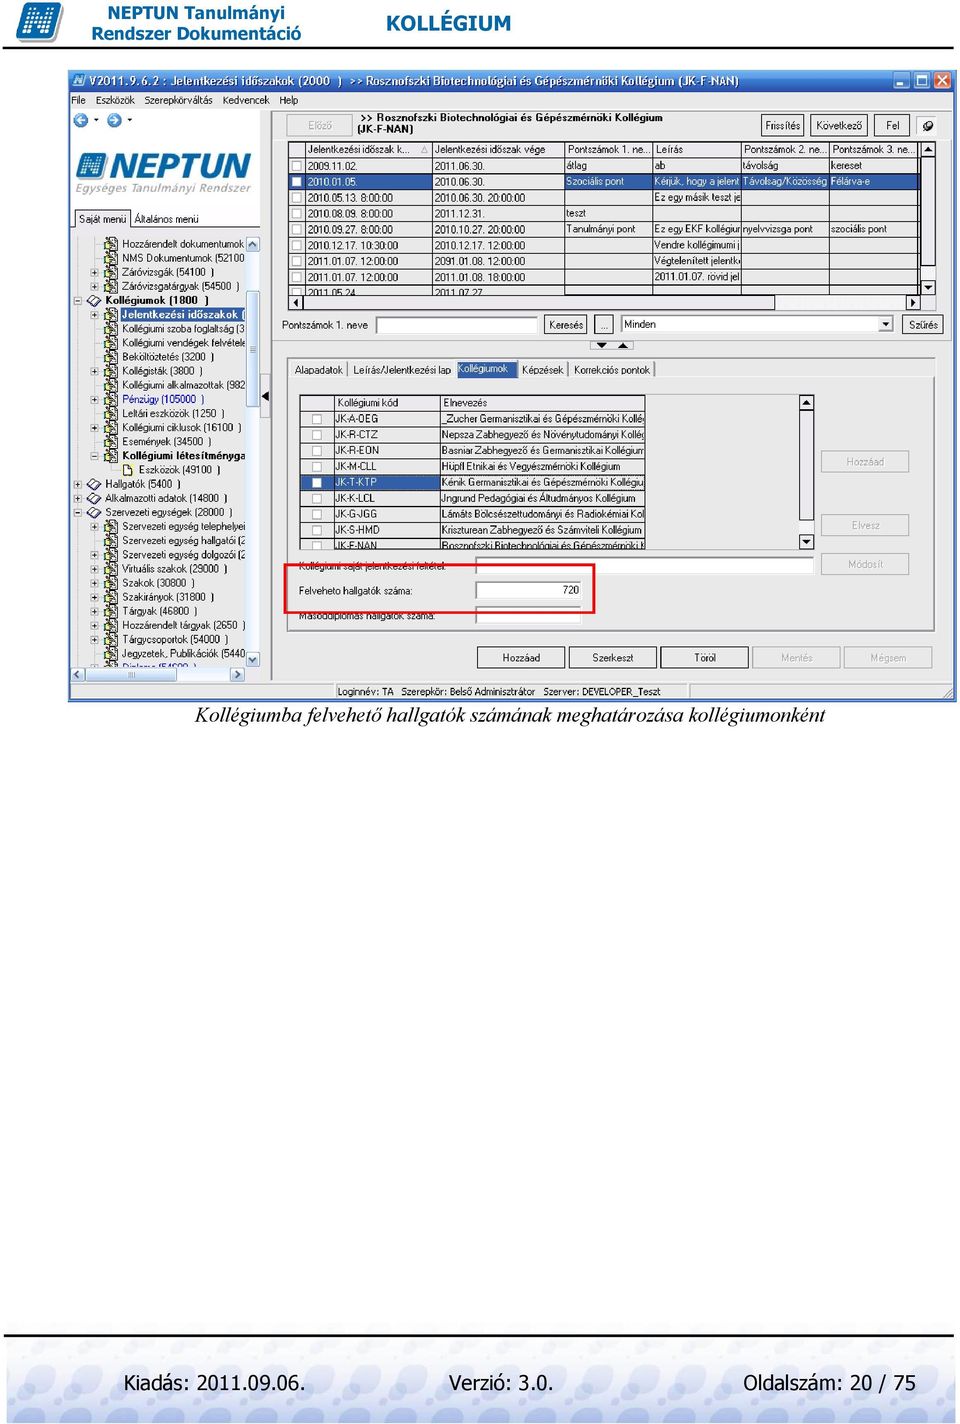Click the Tárgyak node icon
The width and height of the screenshot is (960, 1424).
coord(111,611)
